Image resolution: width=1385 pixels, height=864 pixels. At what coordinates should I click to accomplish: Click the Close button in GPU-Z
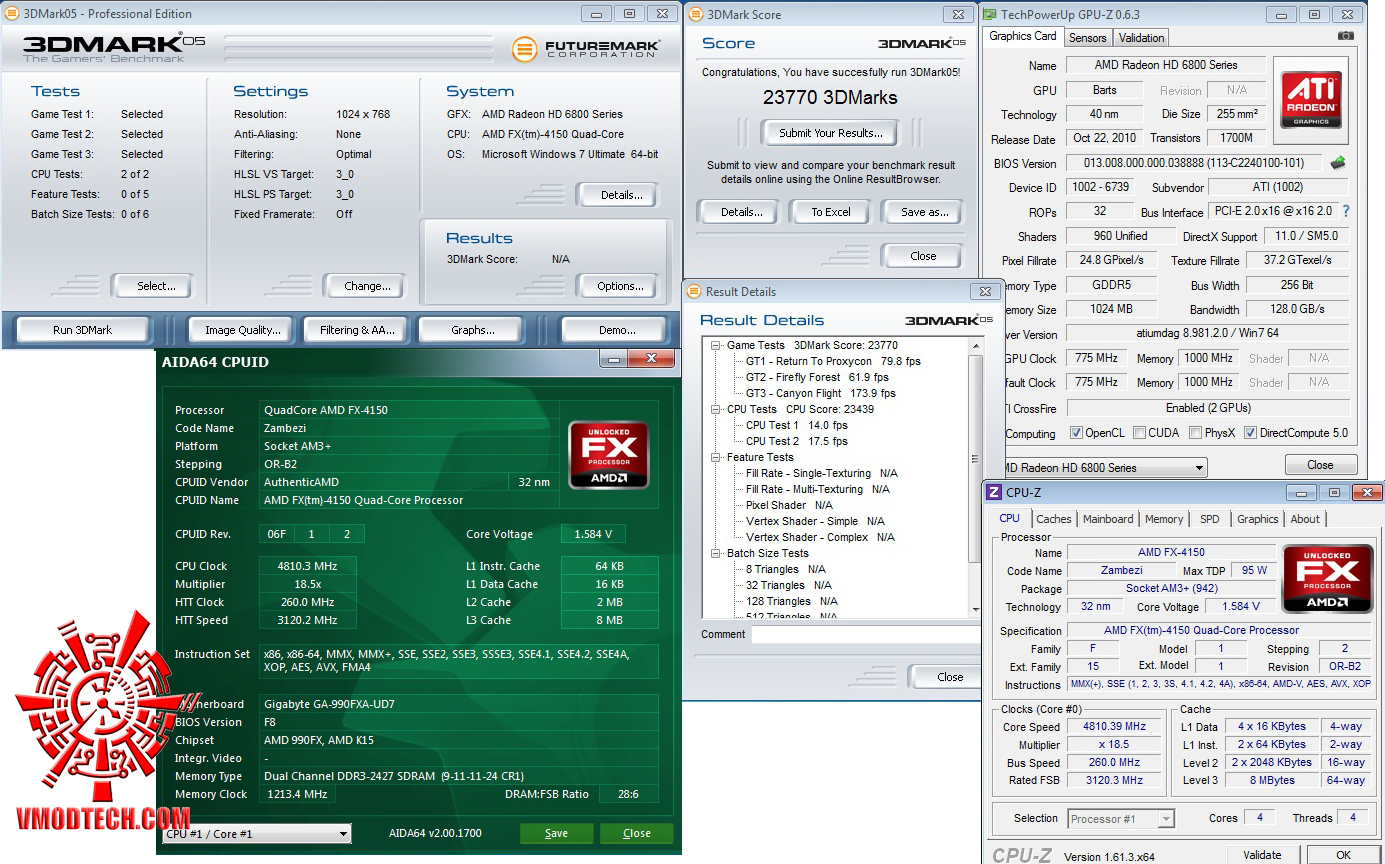(1320, 465)
